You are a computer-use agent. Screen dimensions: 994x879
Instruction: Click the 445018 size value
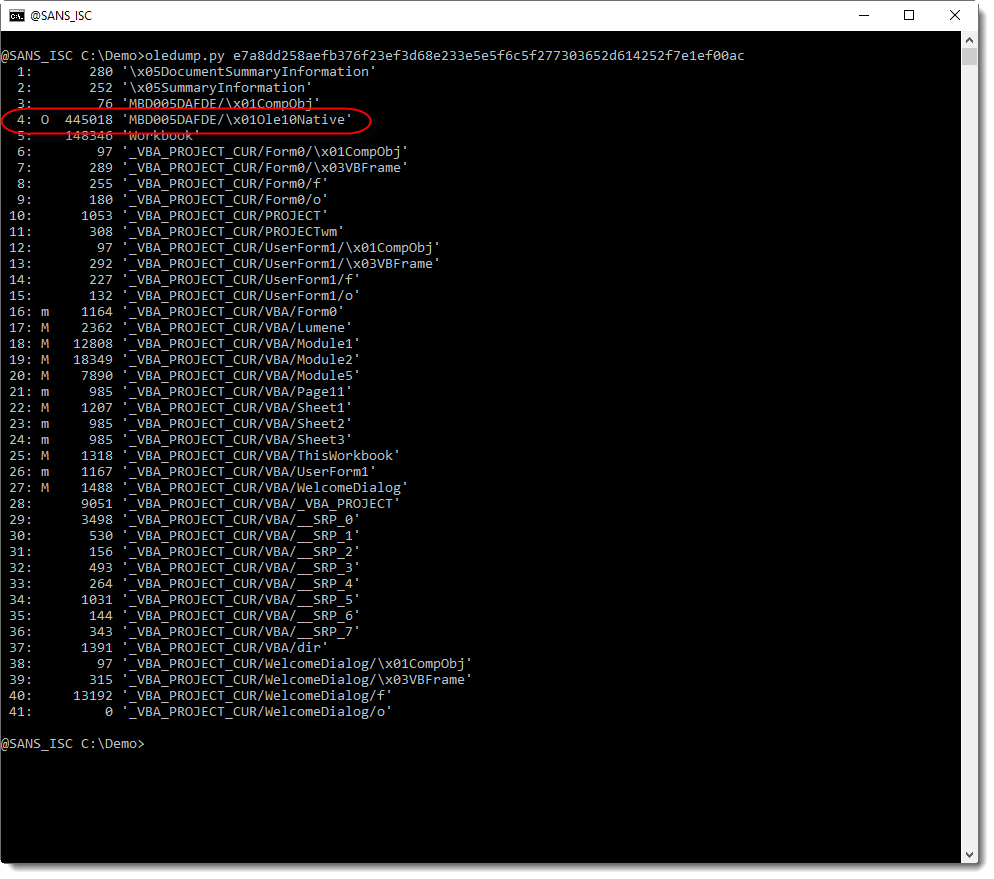point(89,120)
